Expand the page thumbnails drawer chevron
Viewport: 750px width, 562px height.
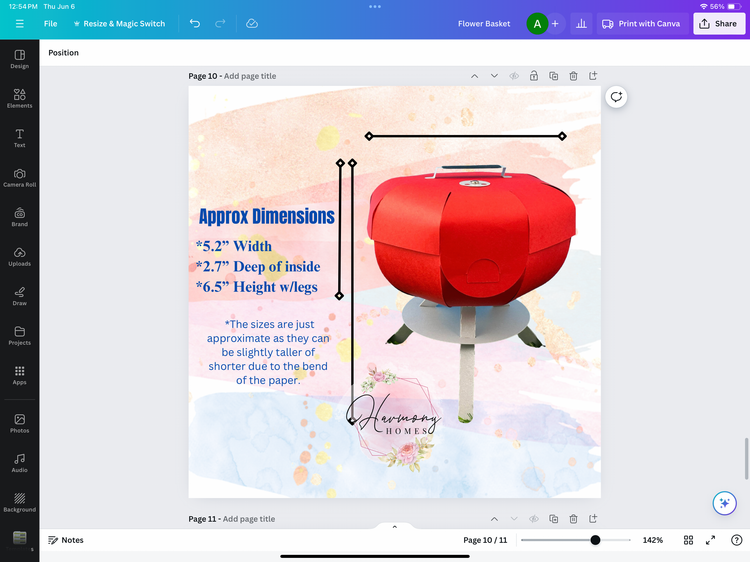[x=394, y=526]
